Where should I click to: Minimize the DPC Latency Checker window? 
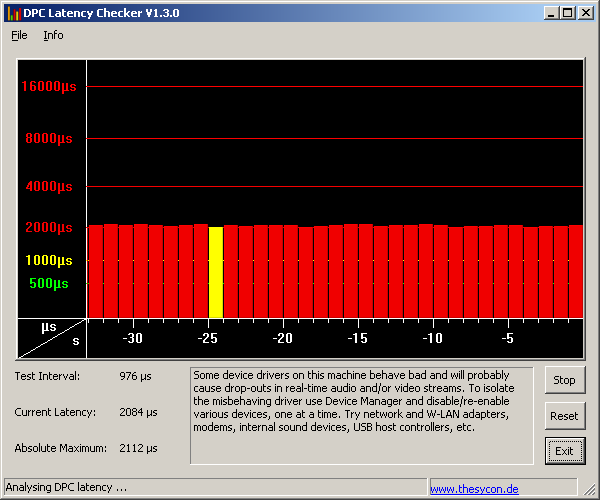[x=551, y=13]
